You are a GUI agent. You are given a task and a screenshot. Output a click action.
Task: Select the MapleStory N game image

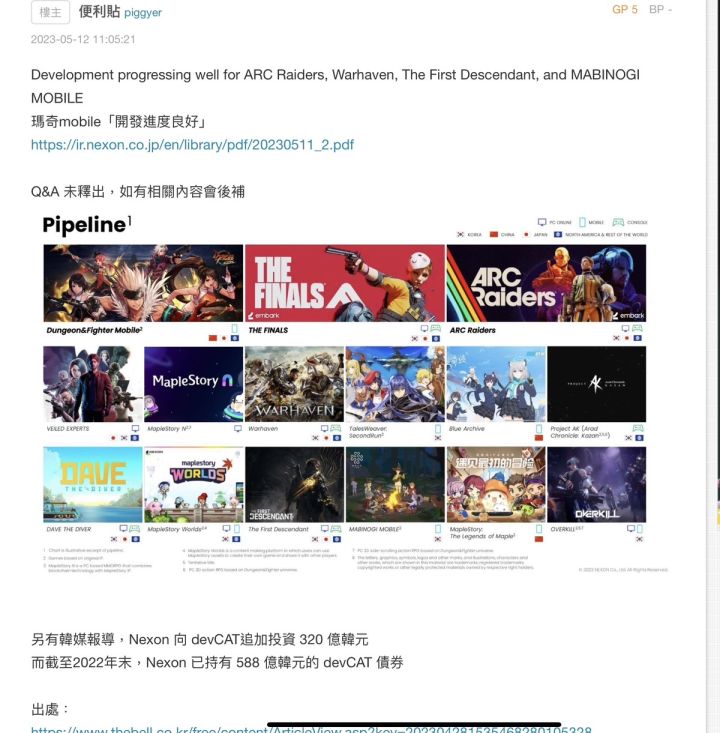194,384
